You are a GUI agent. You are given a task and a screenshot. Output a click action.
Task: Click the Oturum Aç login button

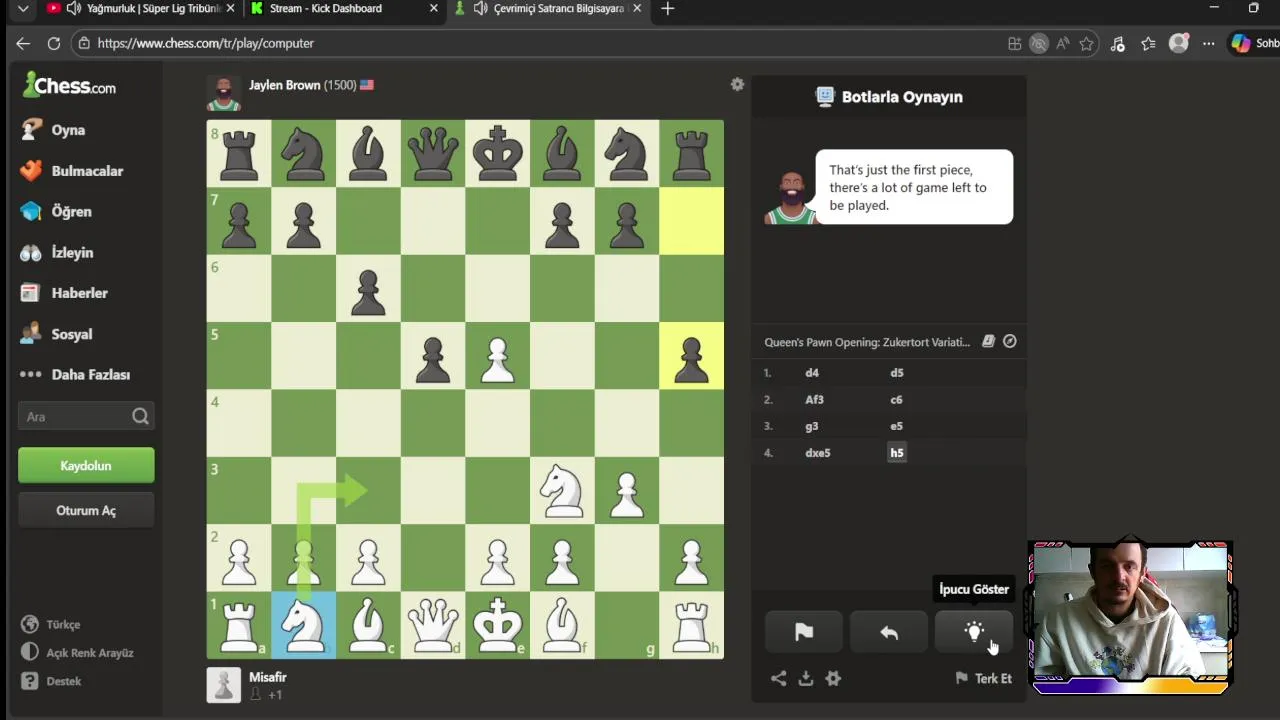[x=86, y=511]
